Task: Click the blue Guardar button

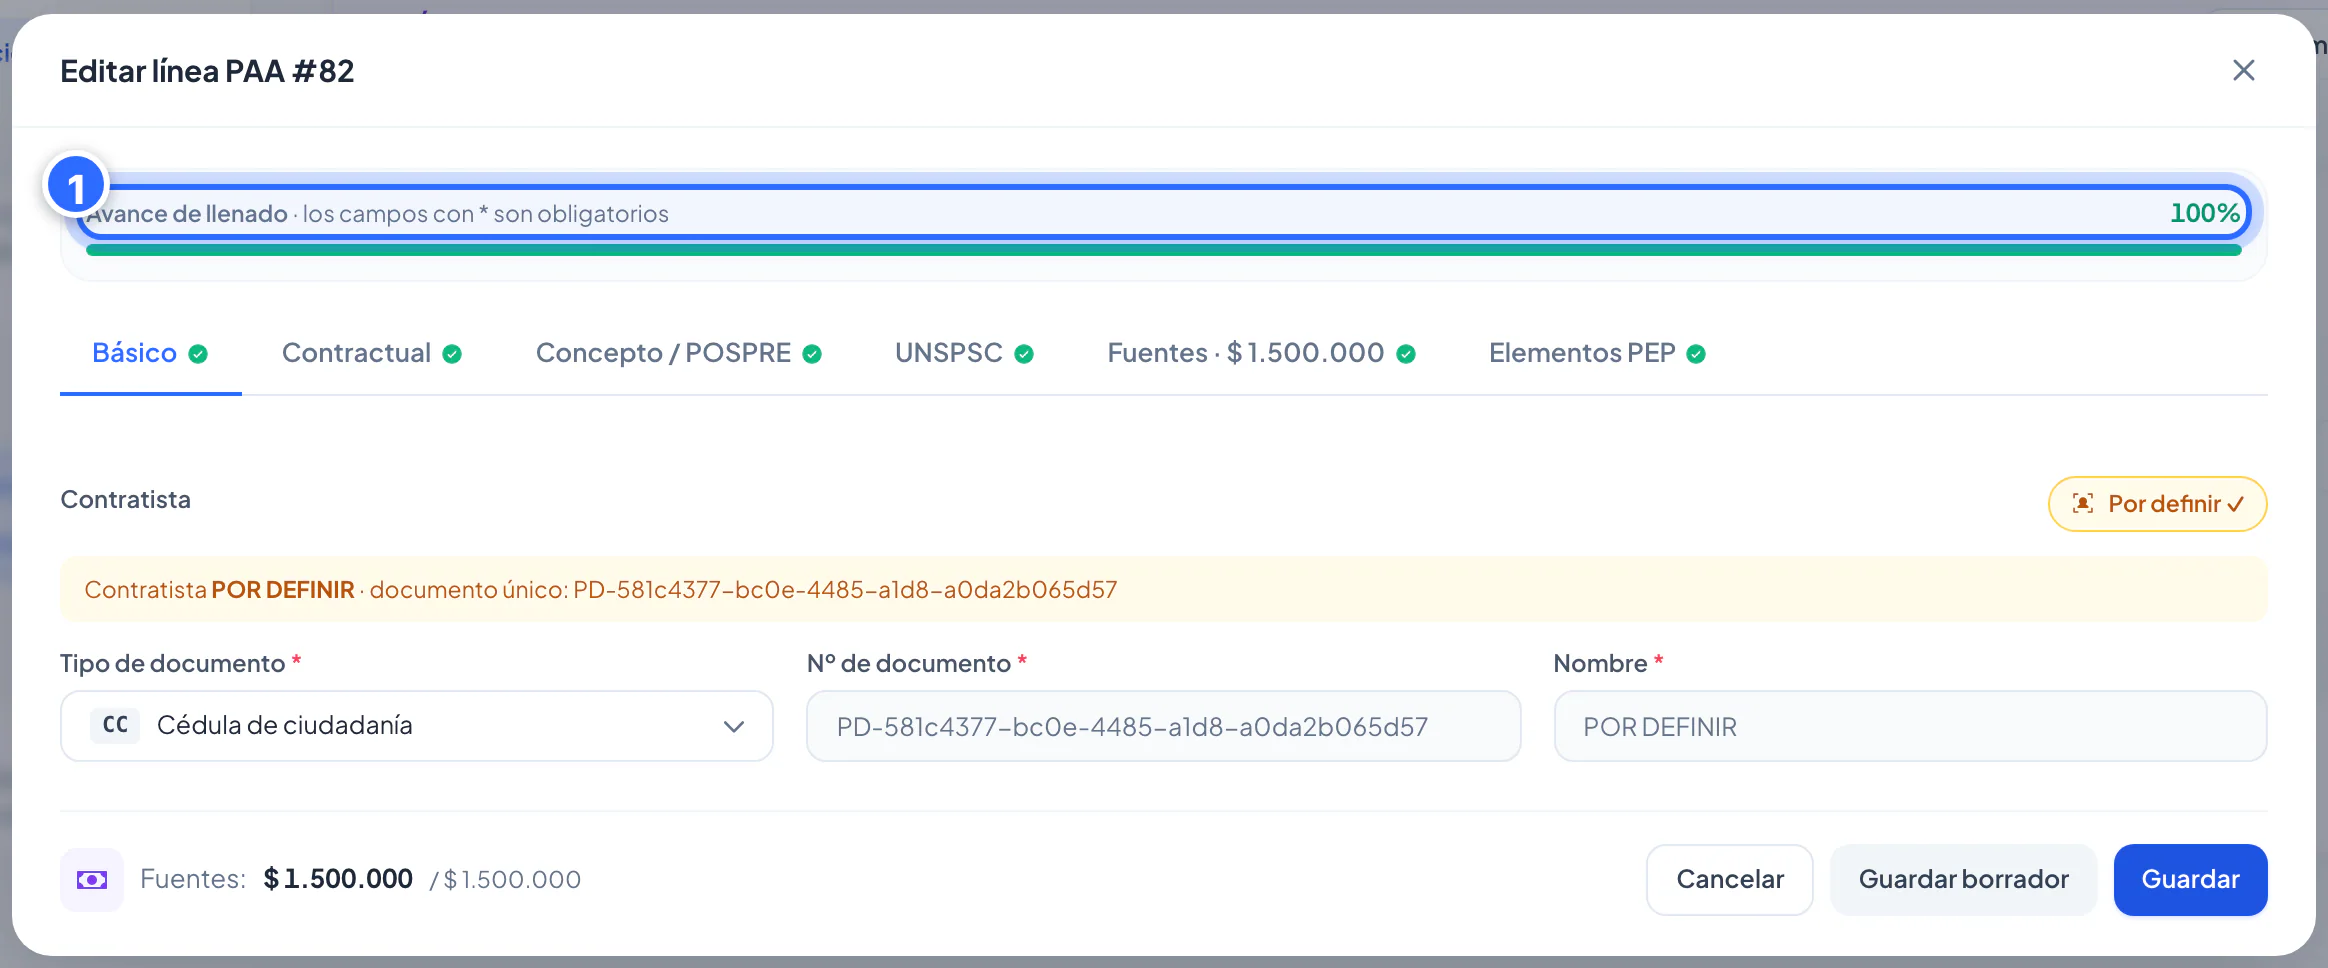Action: 2190,879
